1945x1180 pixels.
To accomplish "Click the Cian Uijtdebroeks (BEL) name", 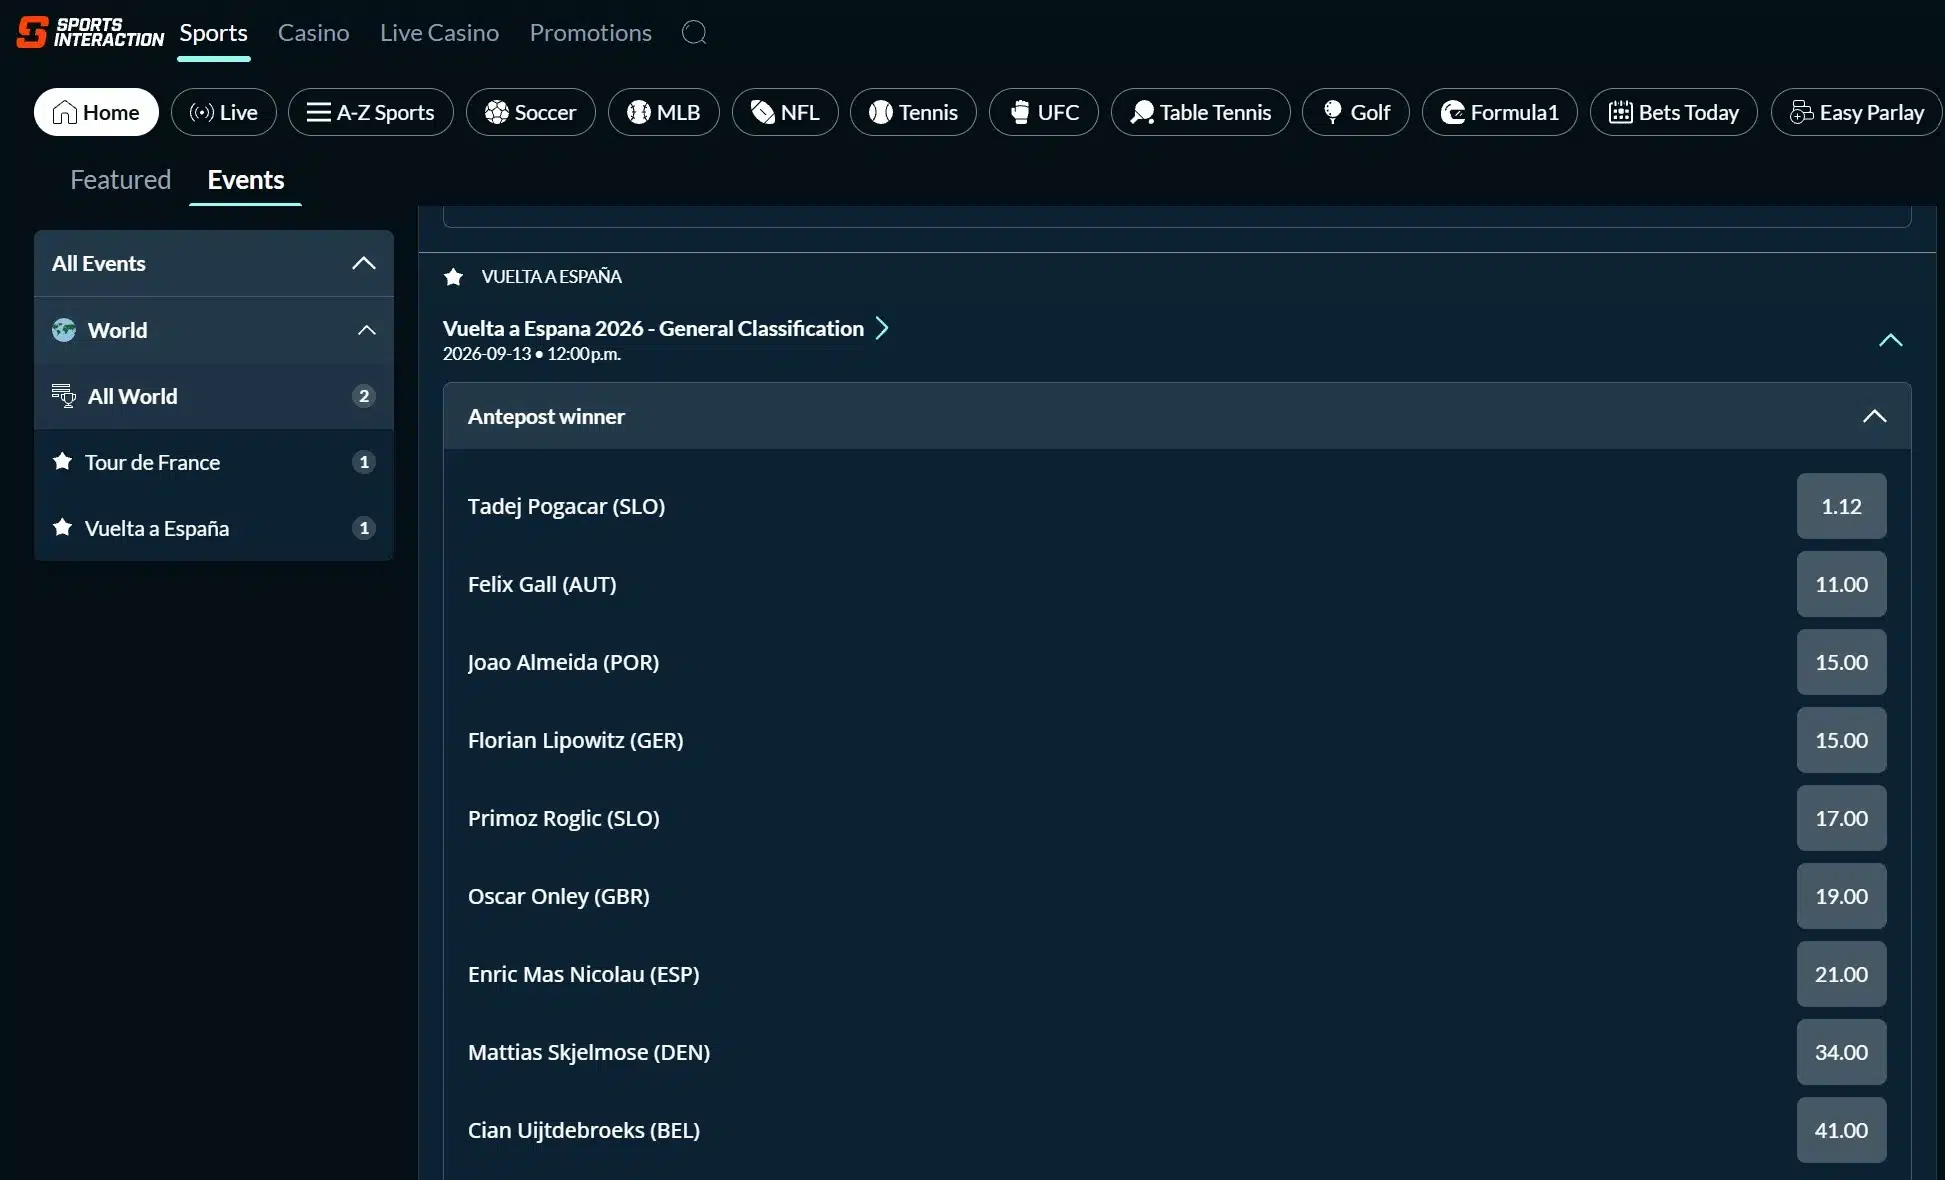I will pyautogui.click(x=584, y=1130).
